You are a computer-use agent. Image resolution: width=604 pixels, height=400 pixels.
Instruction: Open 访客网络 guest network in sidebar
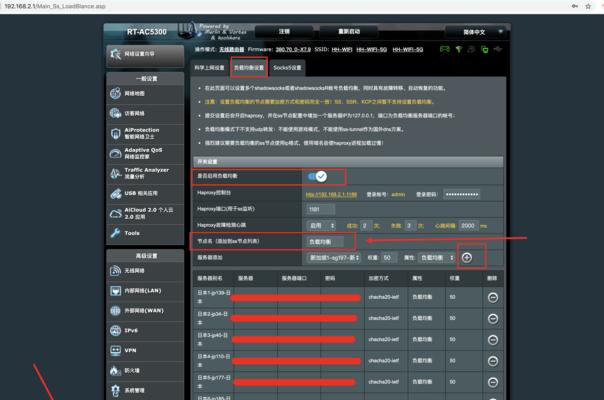pyautogui.click(x=145, y=113)
